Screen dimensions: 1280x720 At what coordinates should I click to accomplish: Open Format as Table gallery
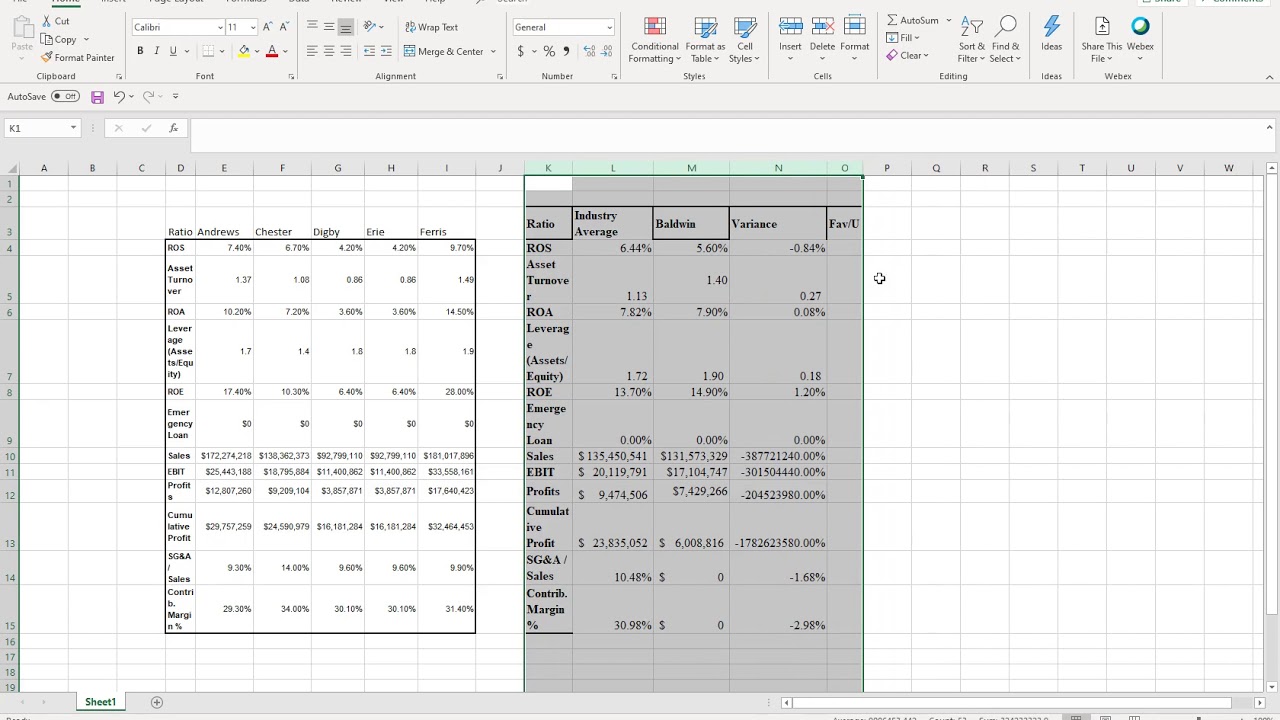coord(705,40)
